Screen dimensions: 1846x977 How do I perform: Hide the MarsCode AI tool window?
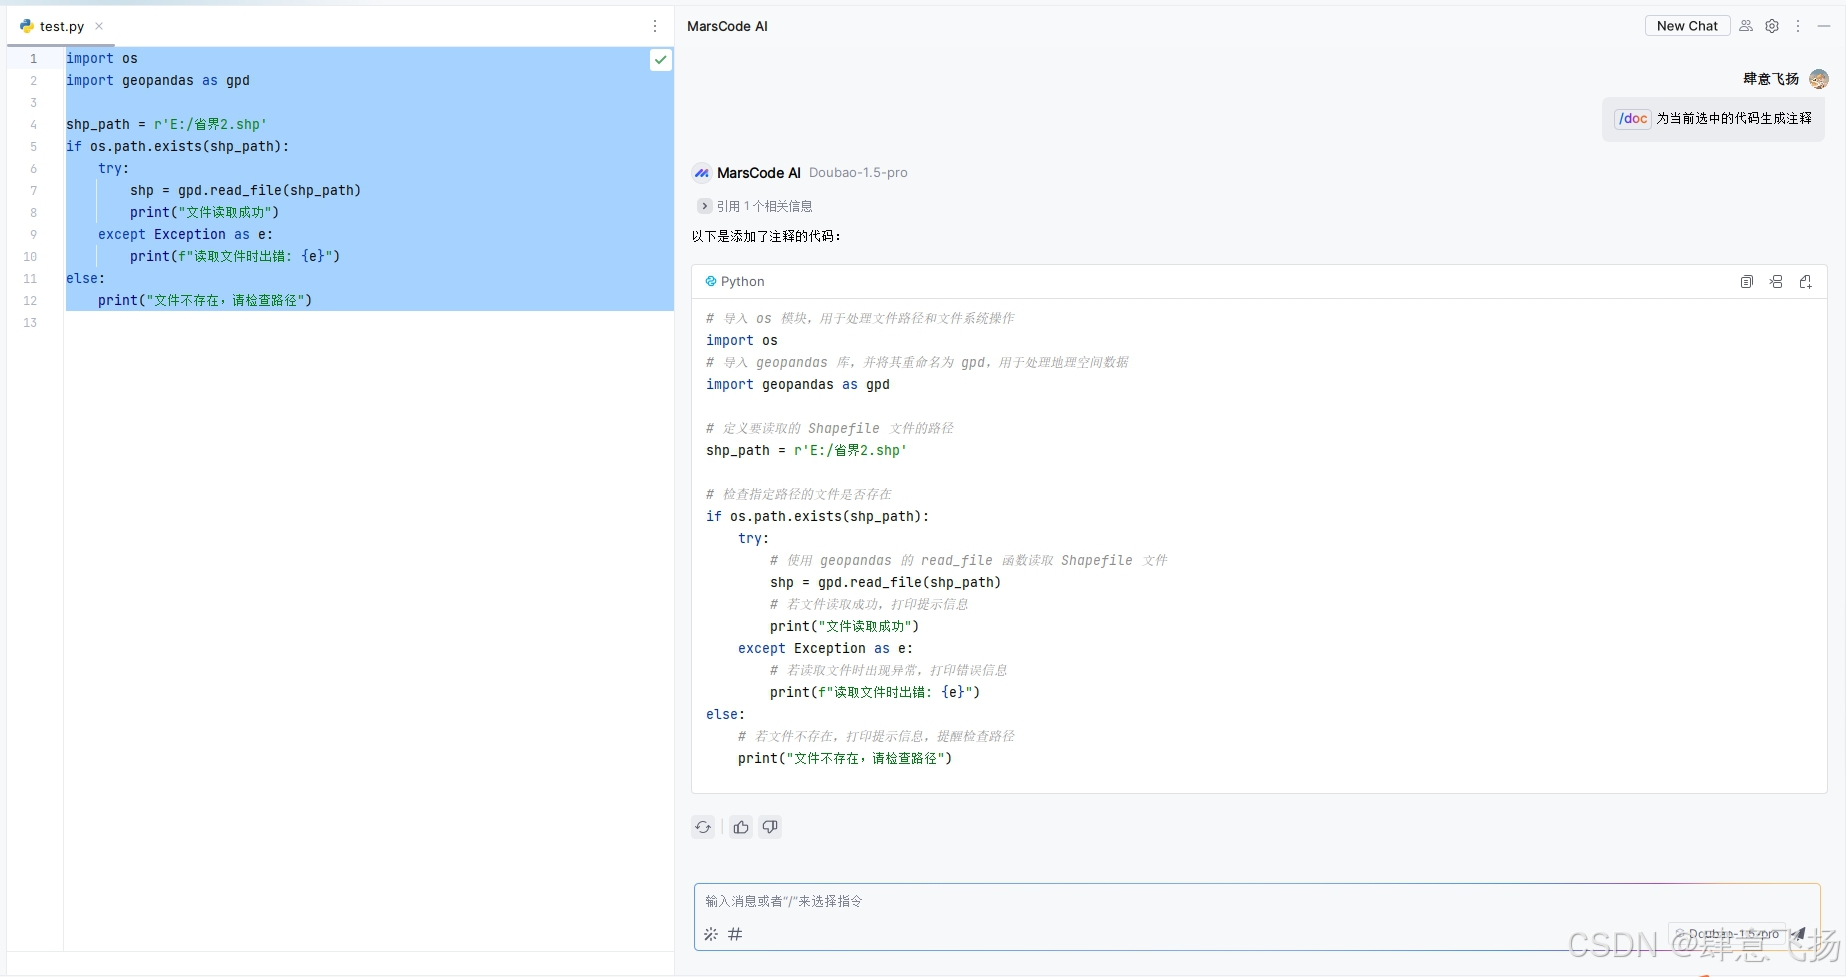tap(1824, 26)
